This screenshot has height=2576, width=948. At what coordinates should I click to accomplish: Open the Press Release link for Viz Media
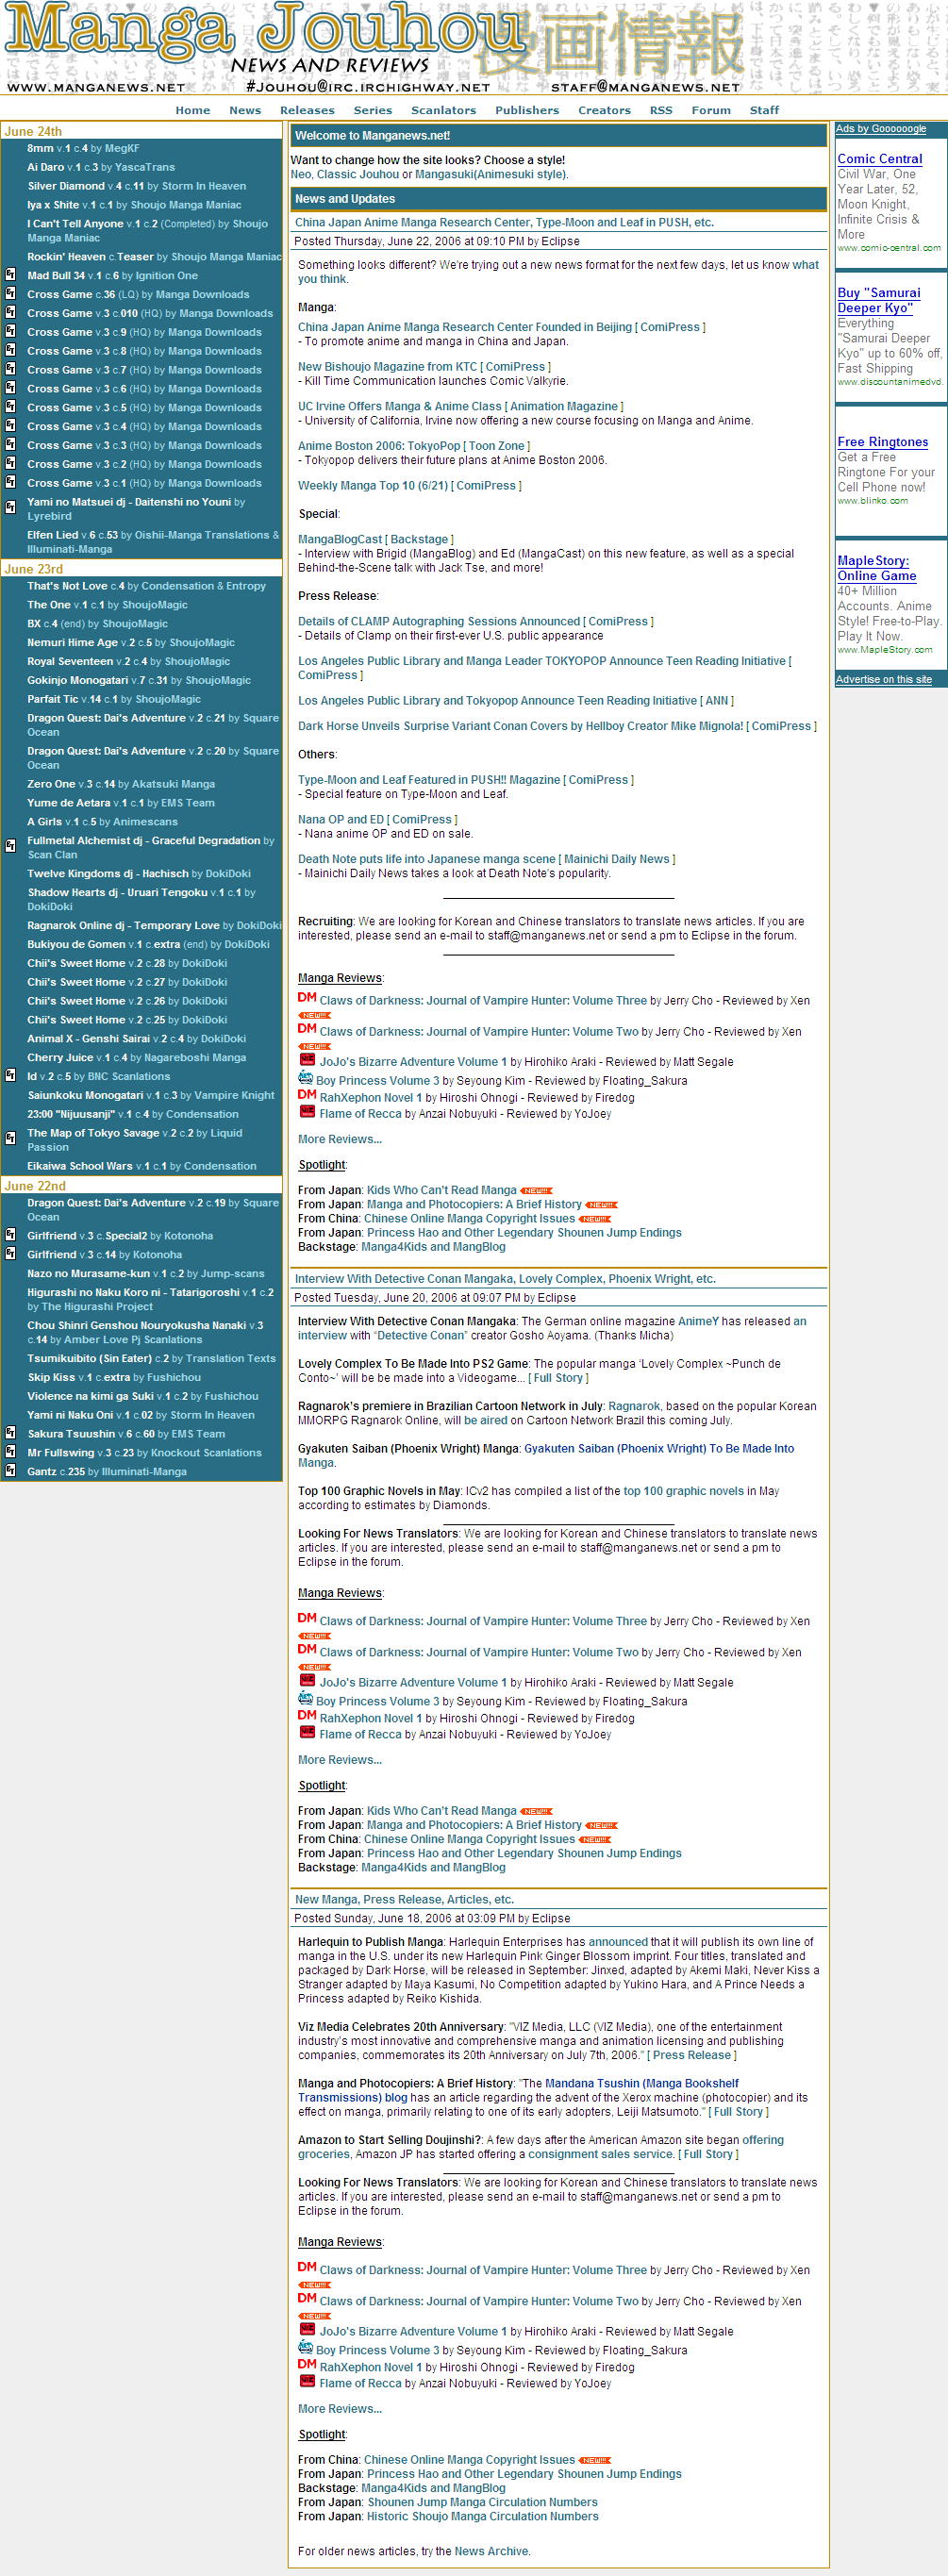pos(691,2055)
